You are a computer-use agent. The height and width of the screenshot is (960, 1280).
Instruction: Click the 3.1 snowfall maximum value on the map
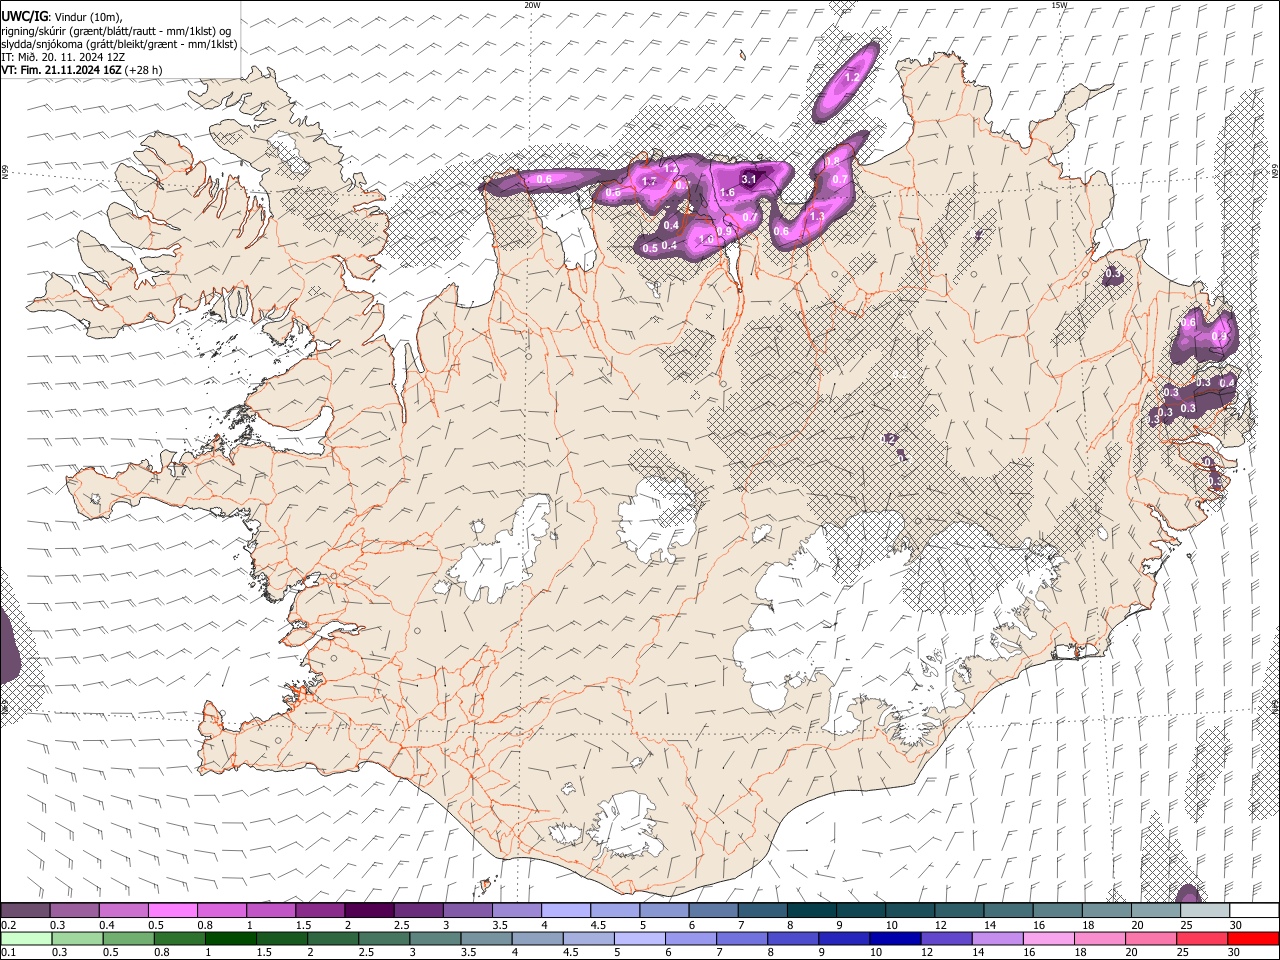pos(748,179)
